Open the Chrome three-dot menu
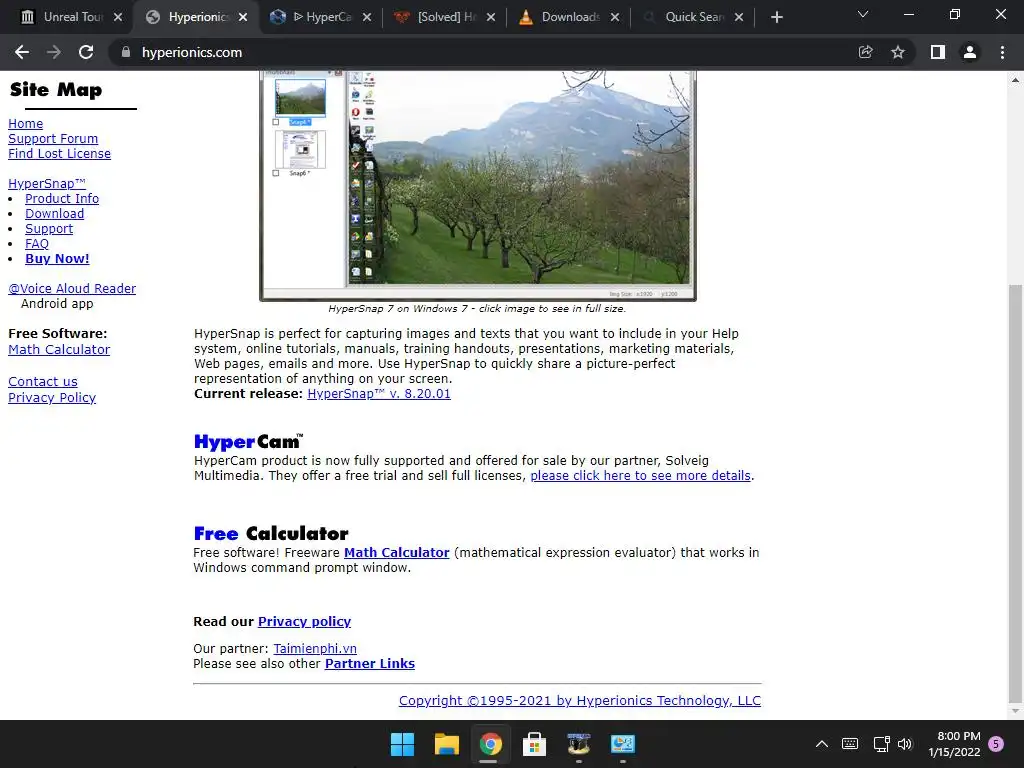The height and width of the screenshot is (768, 1024). click(1002, 52)
